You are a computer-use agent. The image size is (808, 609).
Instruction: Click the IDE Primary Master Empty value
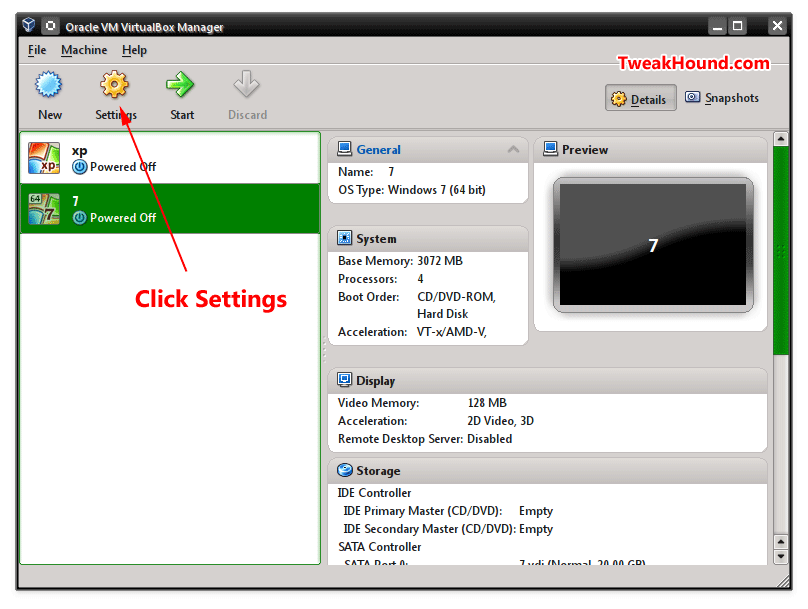535,511
